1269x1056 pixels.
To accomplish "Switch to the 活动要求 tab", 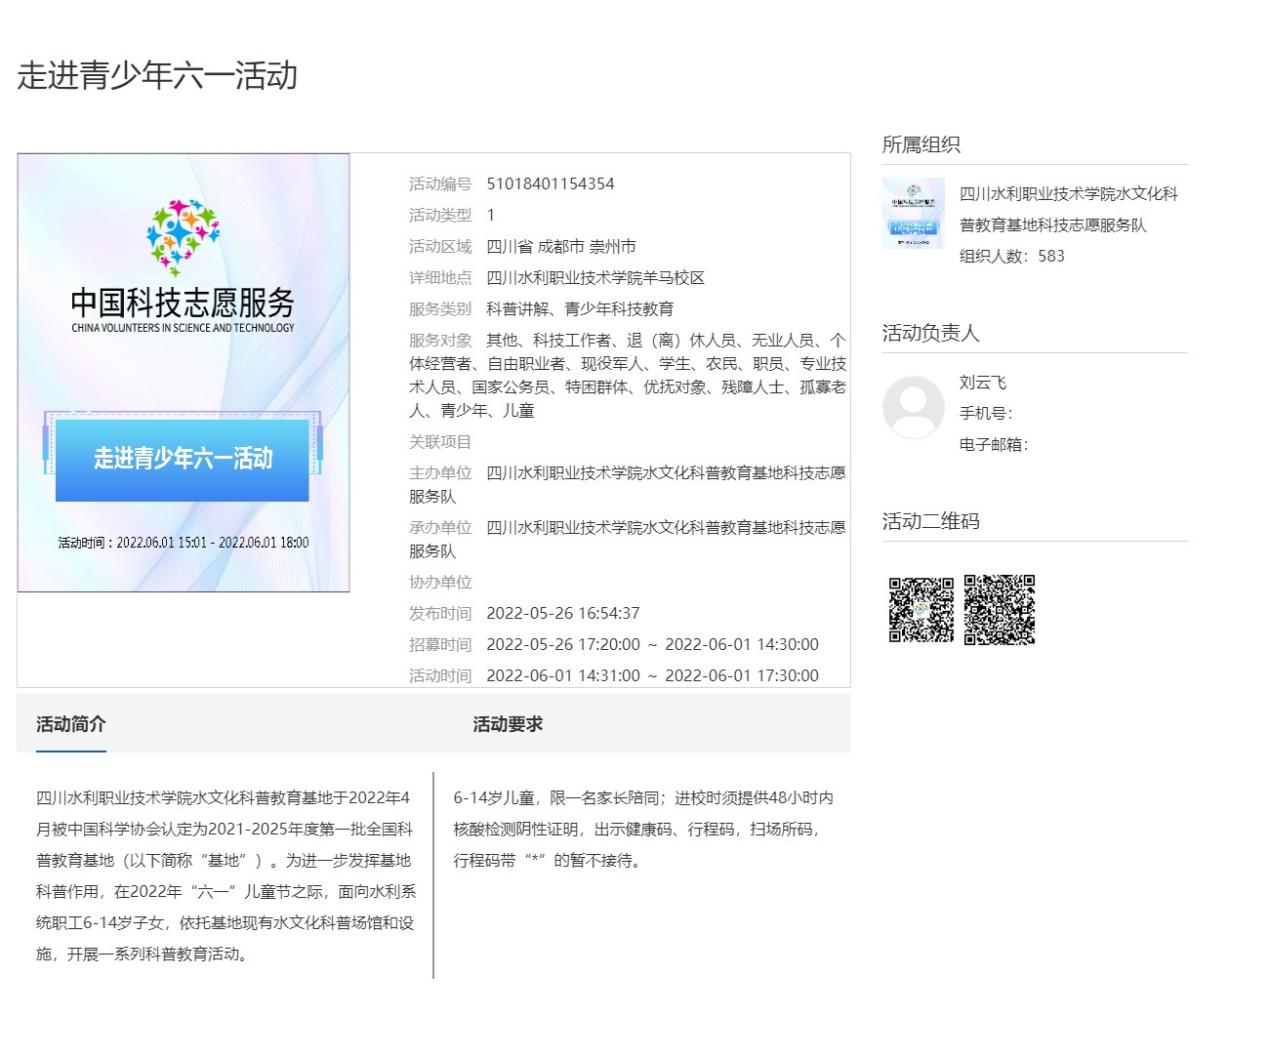I will click(507, 724).
